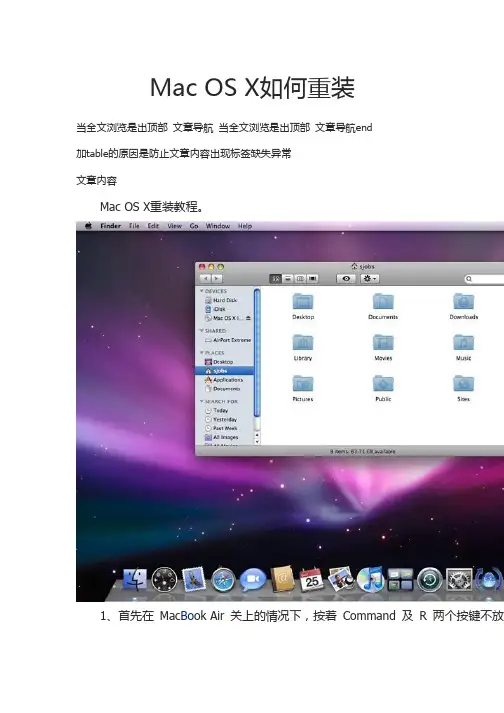Open Address Book in the Dock
Screen dimensions: 504x713
coord(282,579)
